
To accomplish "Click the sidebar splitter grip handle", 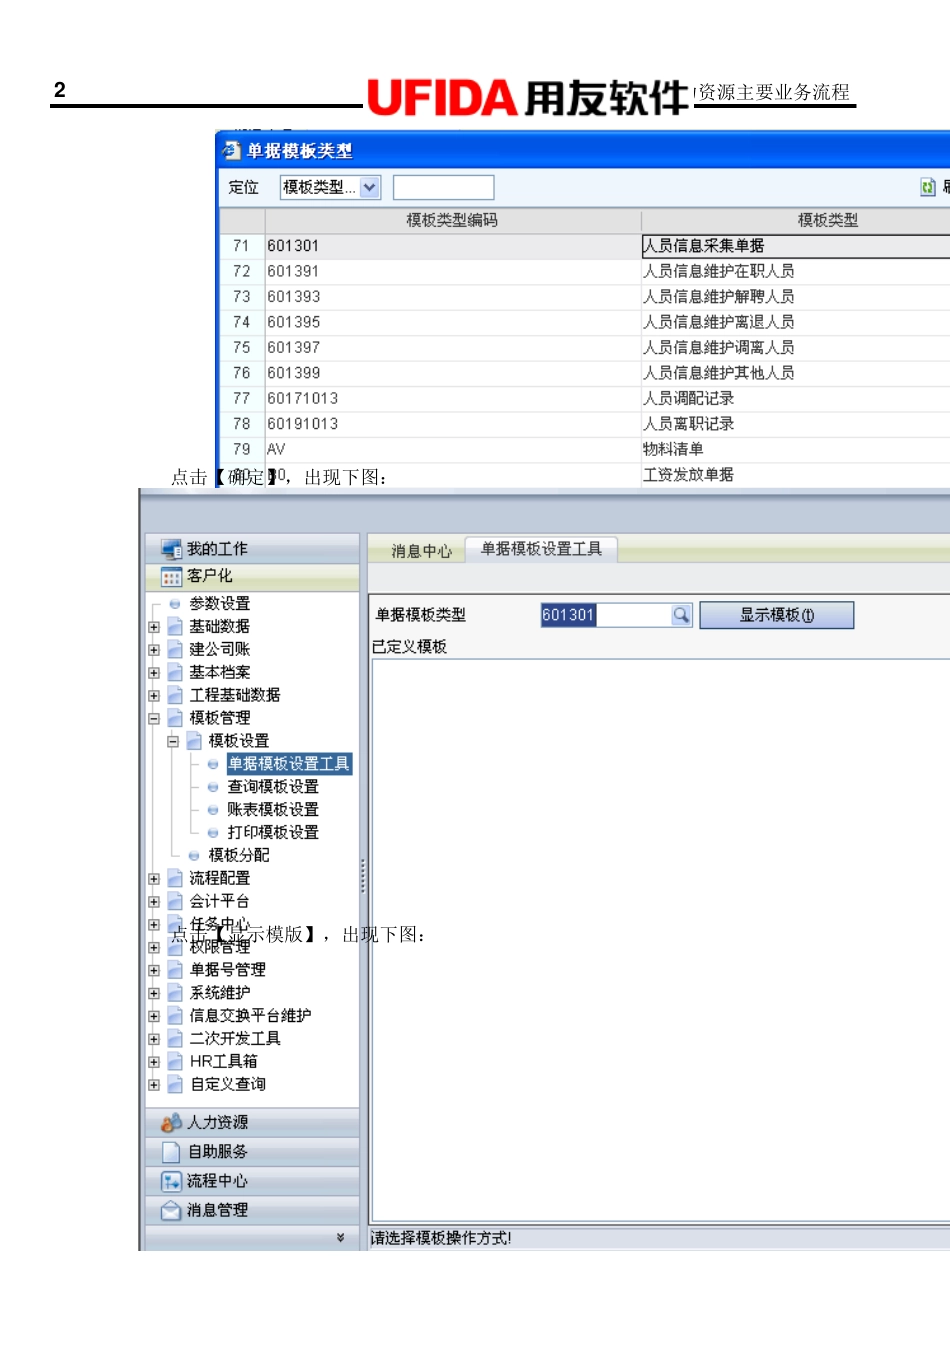I will click(x=362, y=876).
